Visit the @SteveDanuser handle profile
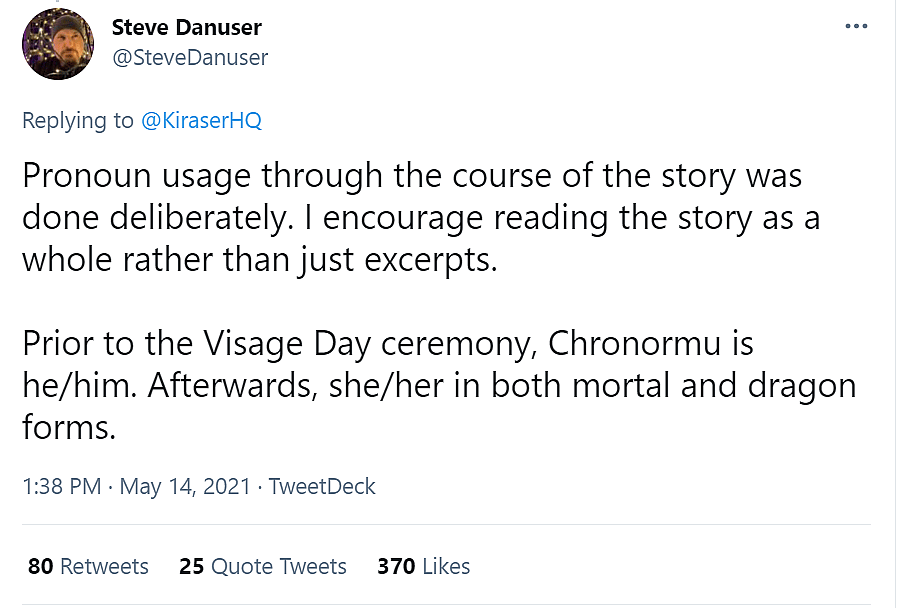899x608 pixels. click(x=190, y=57)
